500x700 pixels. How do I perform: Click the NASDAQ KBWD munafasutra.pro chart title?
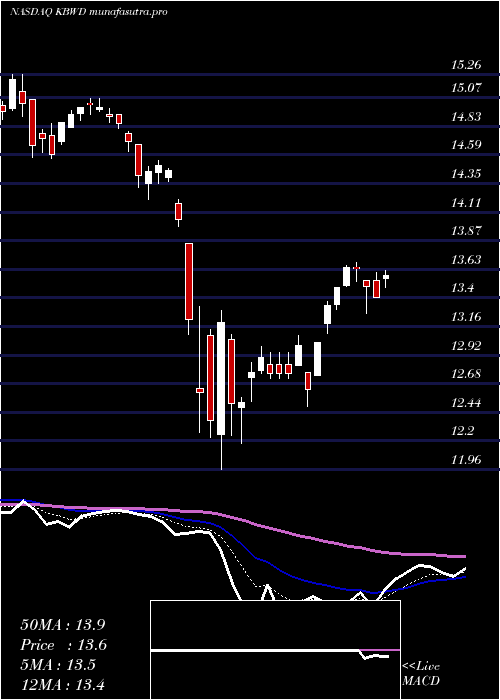89,12
